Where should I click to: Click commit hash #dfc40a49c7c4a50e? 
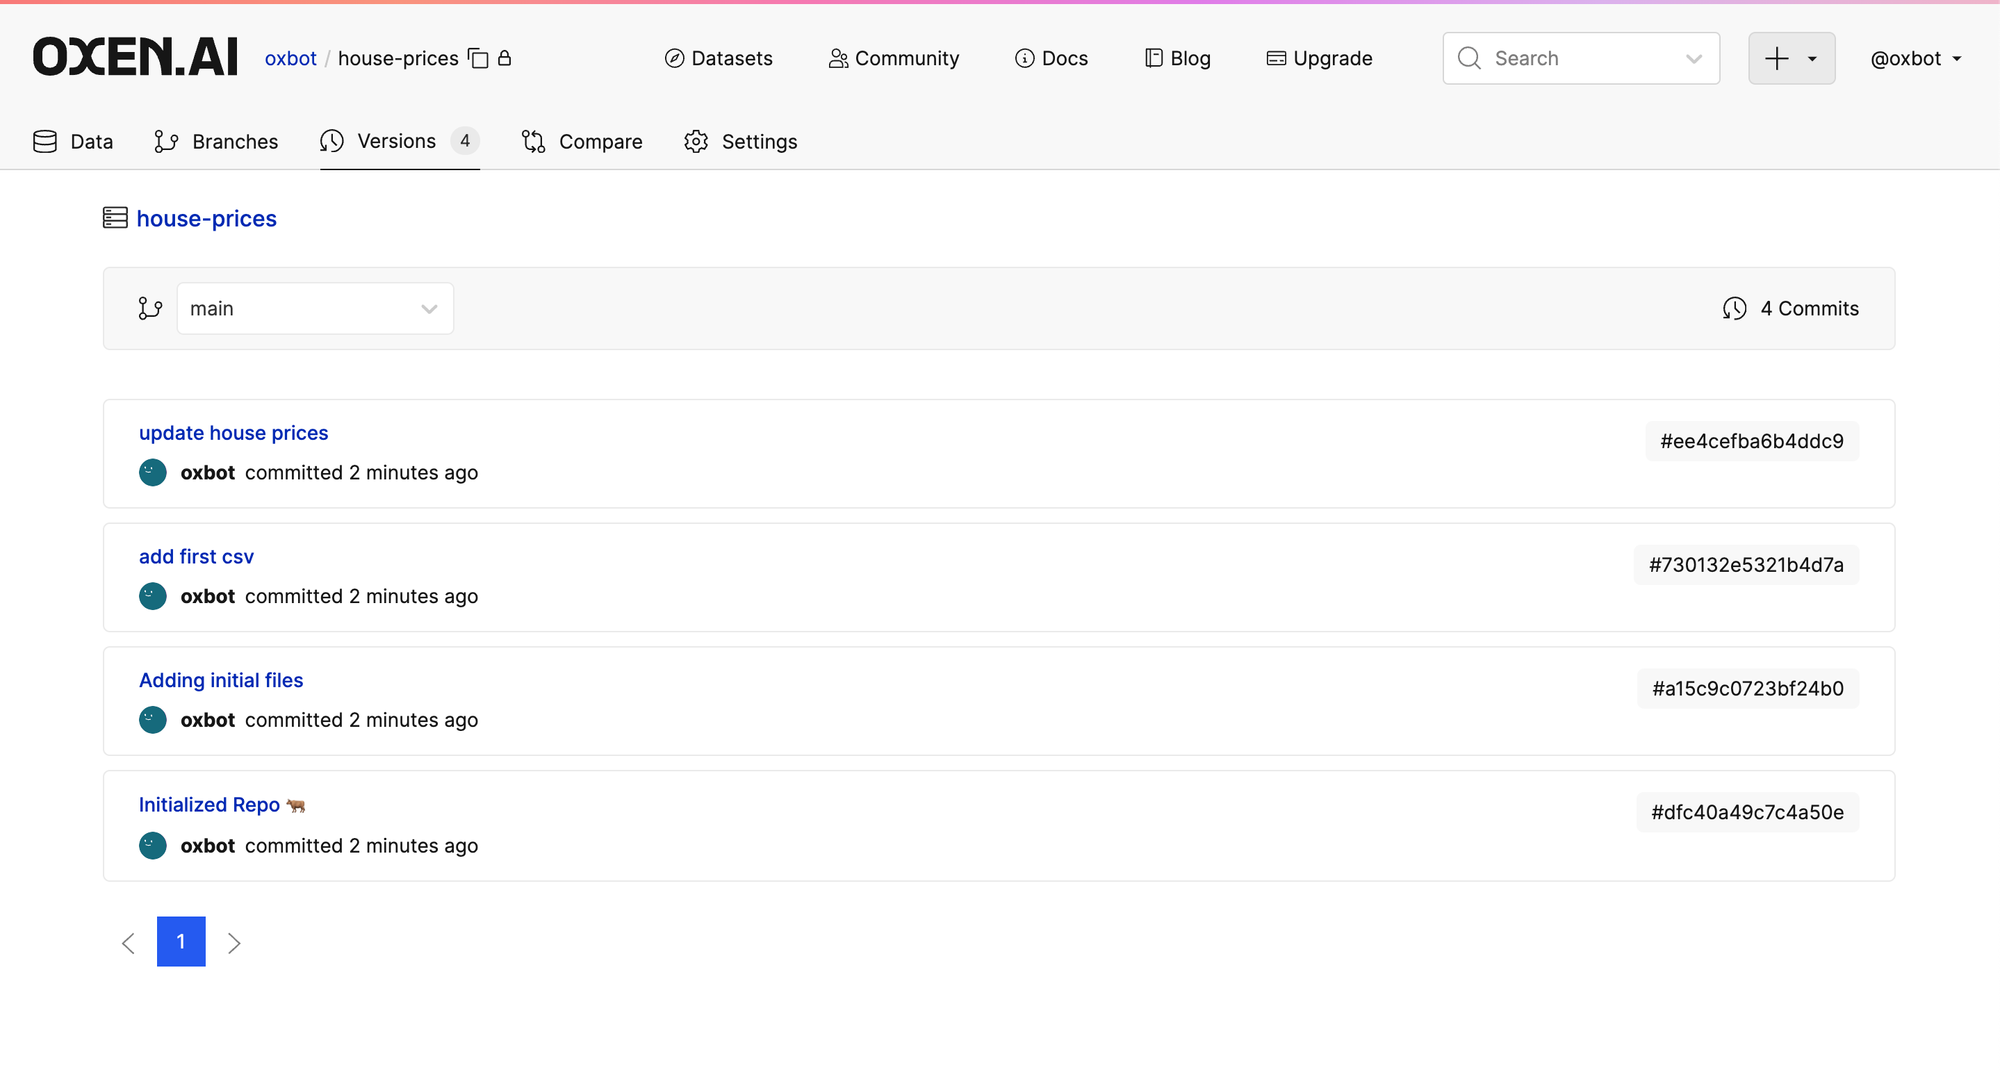point(1748,812)
